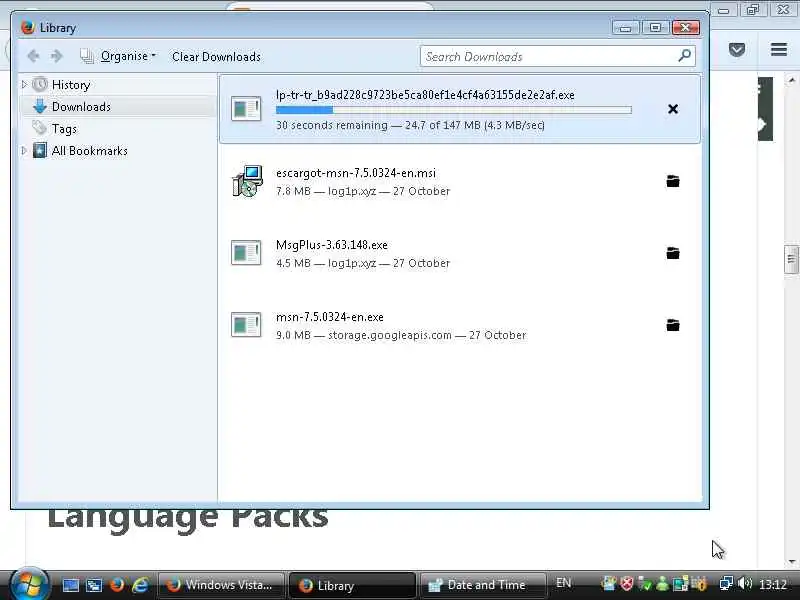
Task: Close the Library window
Action: [686, 28]
